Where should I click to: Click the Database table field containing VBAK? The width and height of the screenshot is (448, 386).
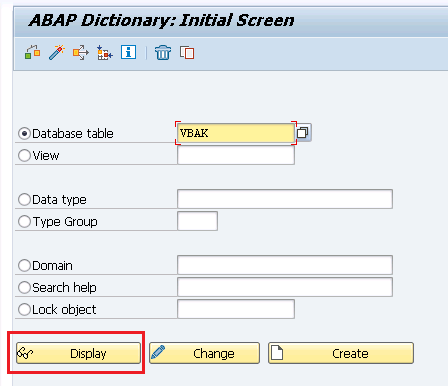(x=236, y=133)
